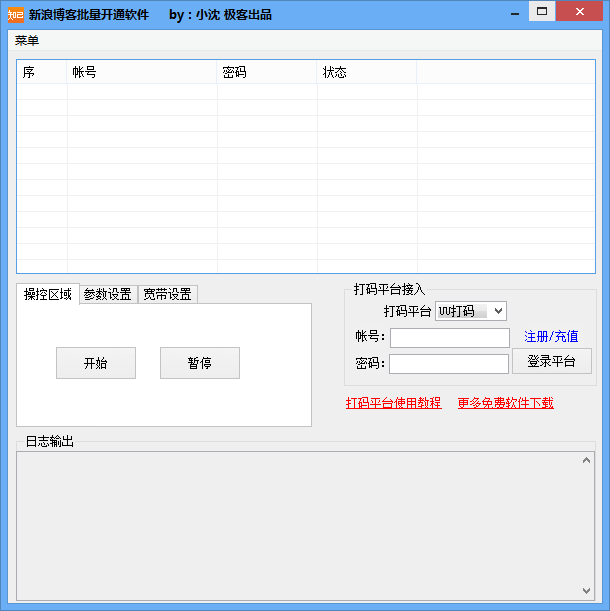The height and width of the screenshot is (611, 610).
Task: Click the 序 column header
Action: click(x=42, y=73)
